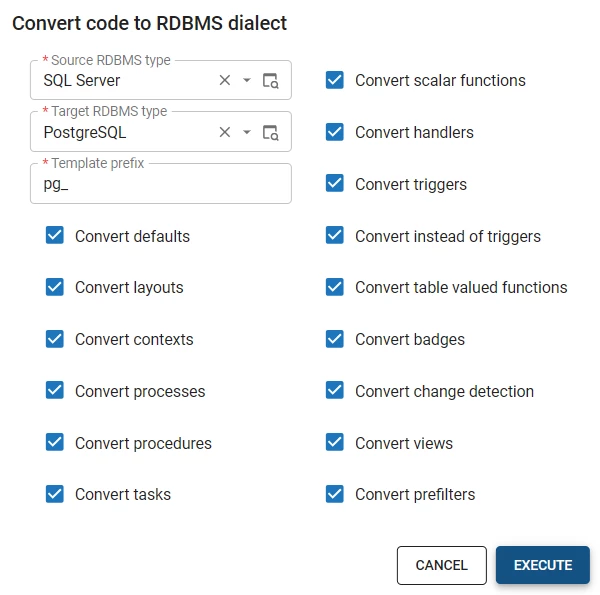
Task: Toggle the Convert views checkbox
Action: 334,443
